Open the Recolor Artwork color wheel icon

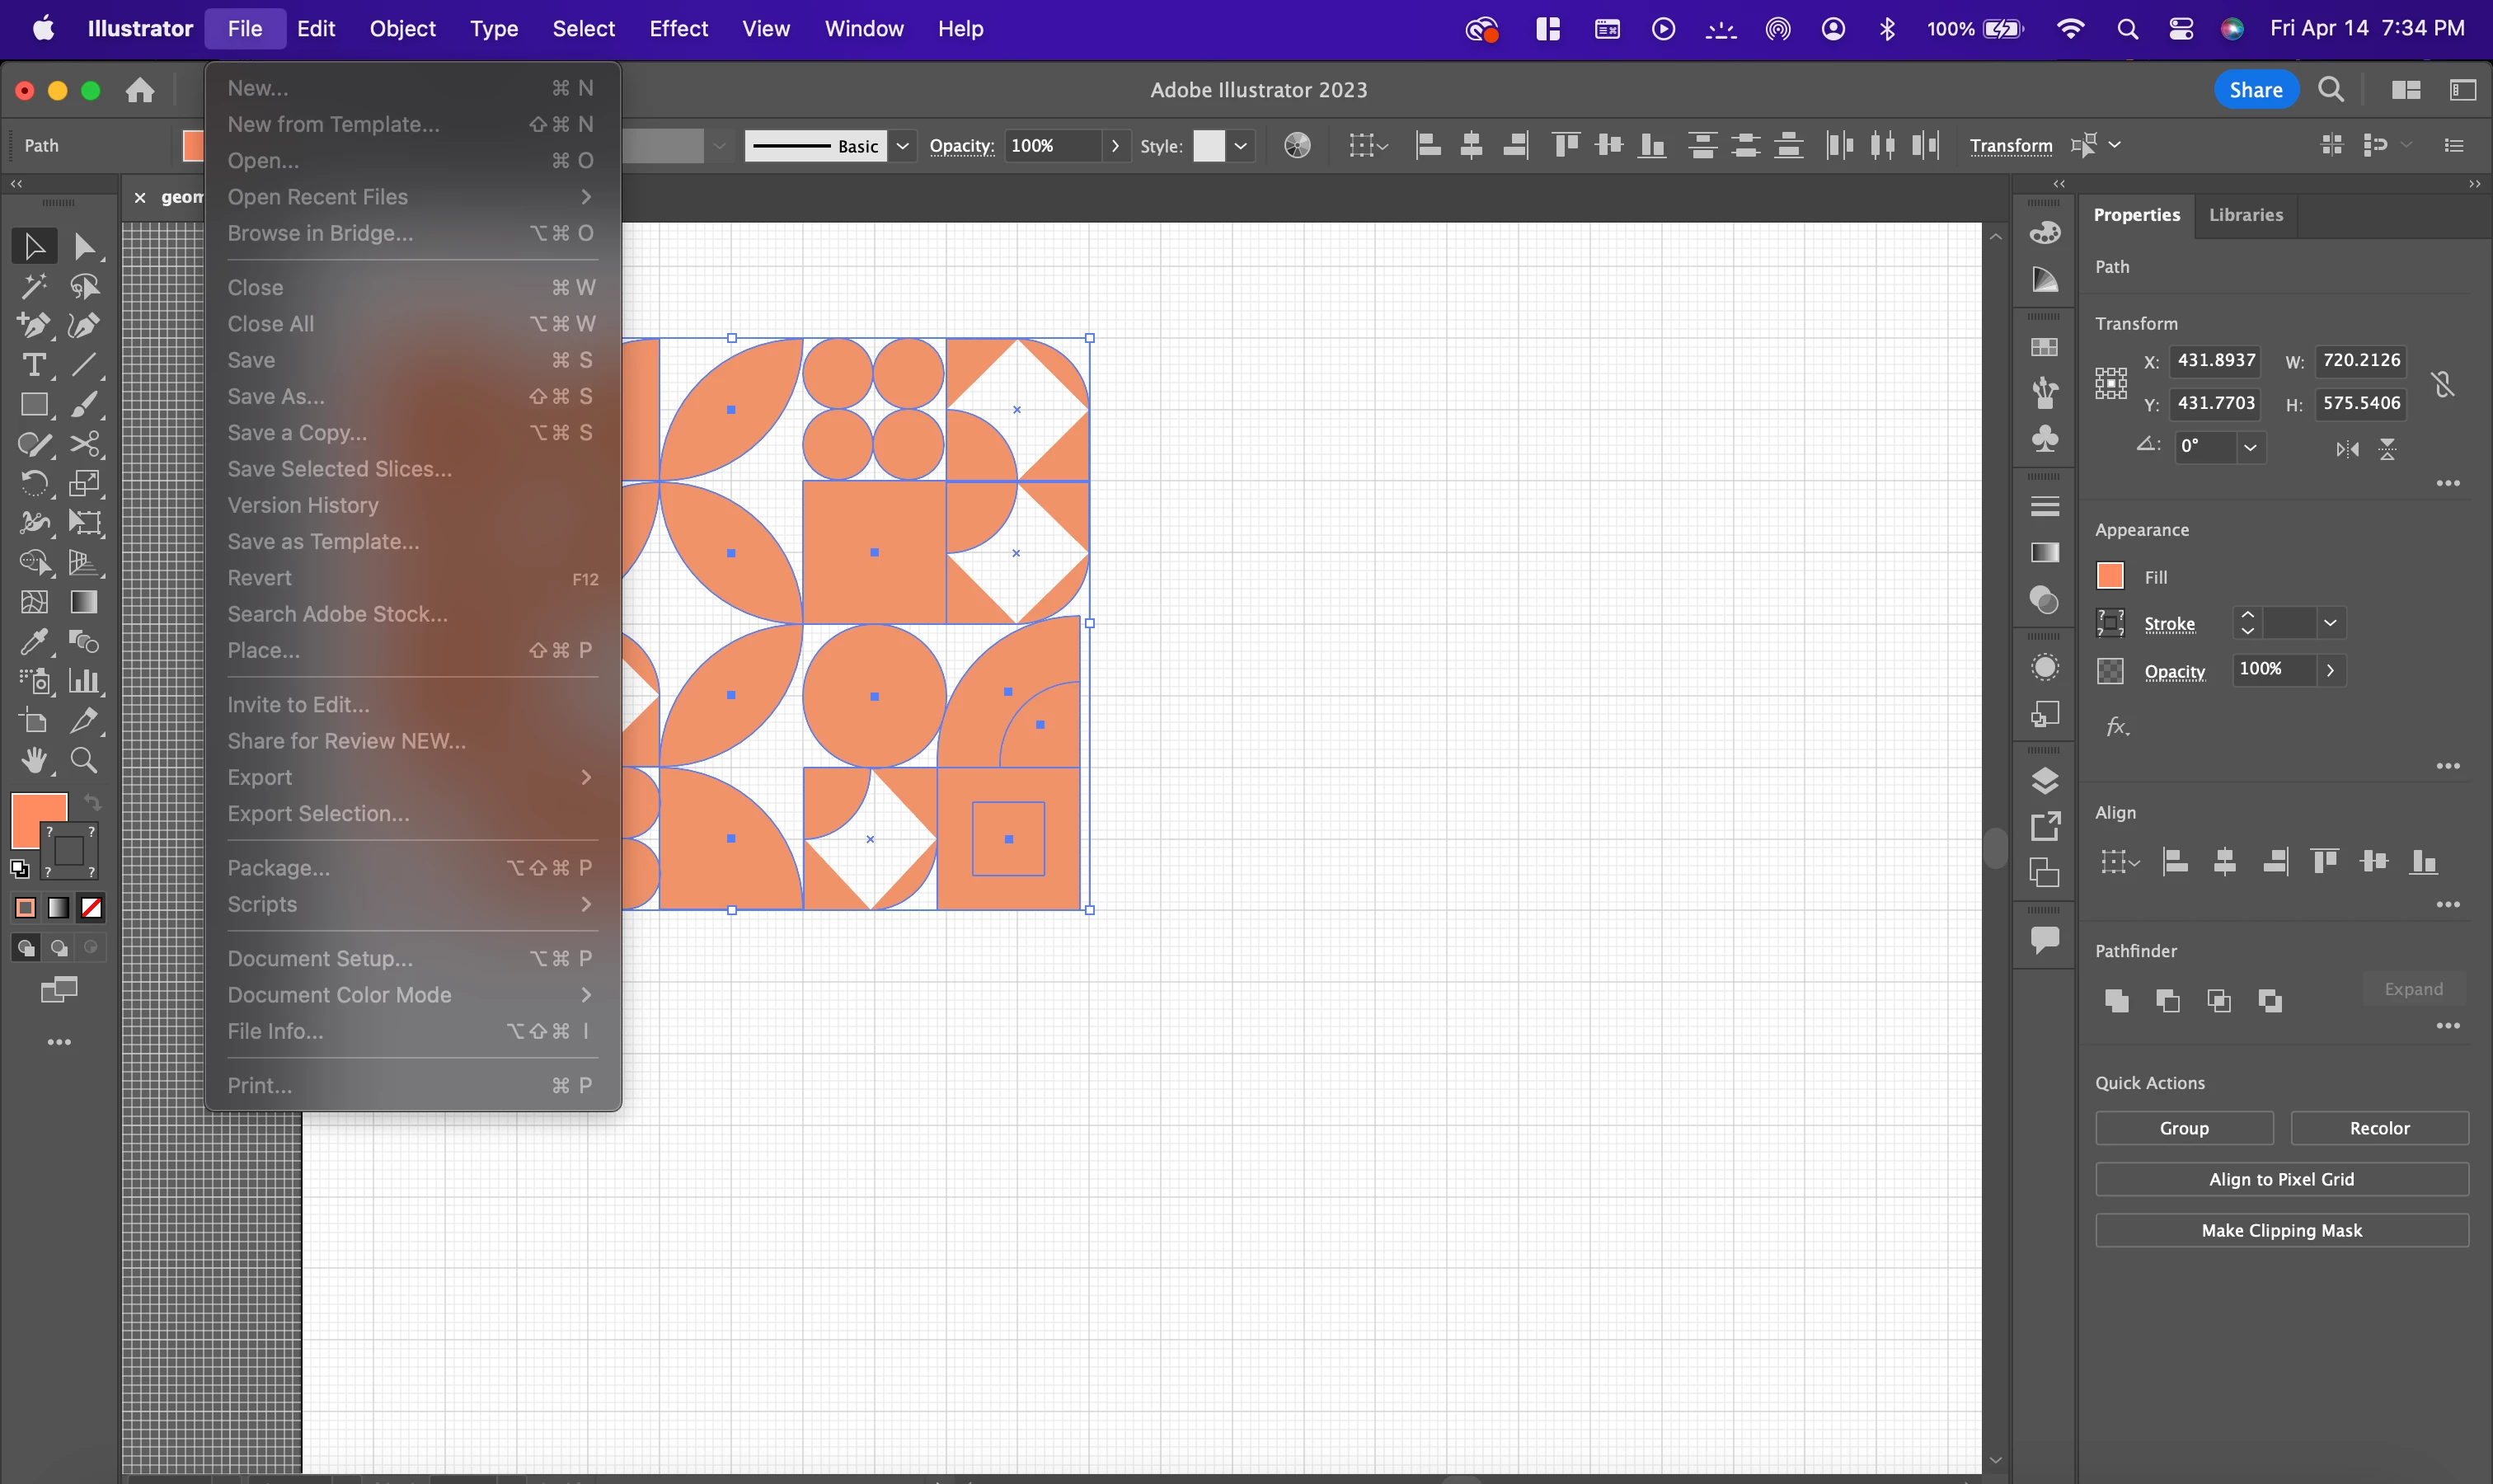pyautogui.click(x=1297, y=146)
